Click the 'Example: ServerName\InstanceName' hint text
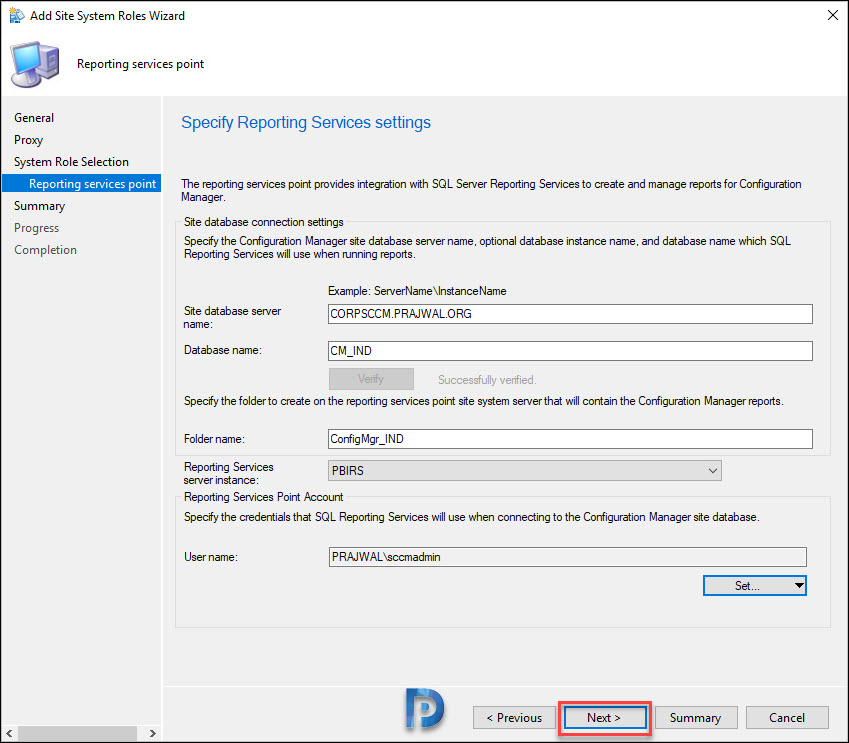The height and width of the screenshot is (743, 849). click(x=417, y=291)
